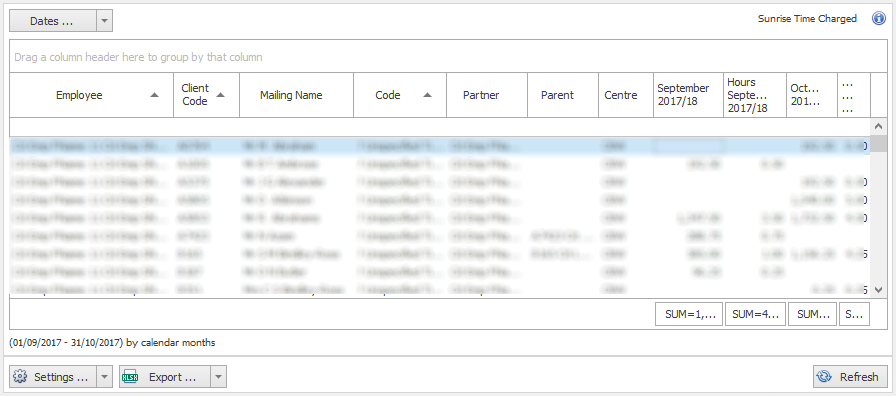Open the Dates button
Screen dimensions: 896x396
pyautogui.click(x=53, y=21)
